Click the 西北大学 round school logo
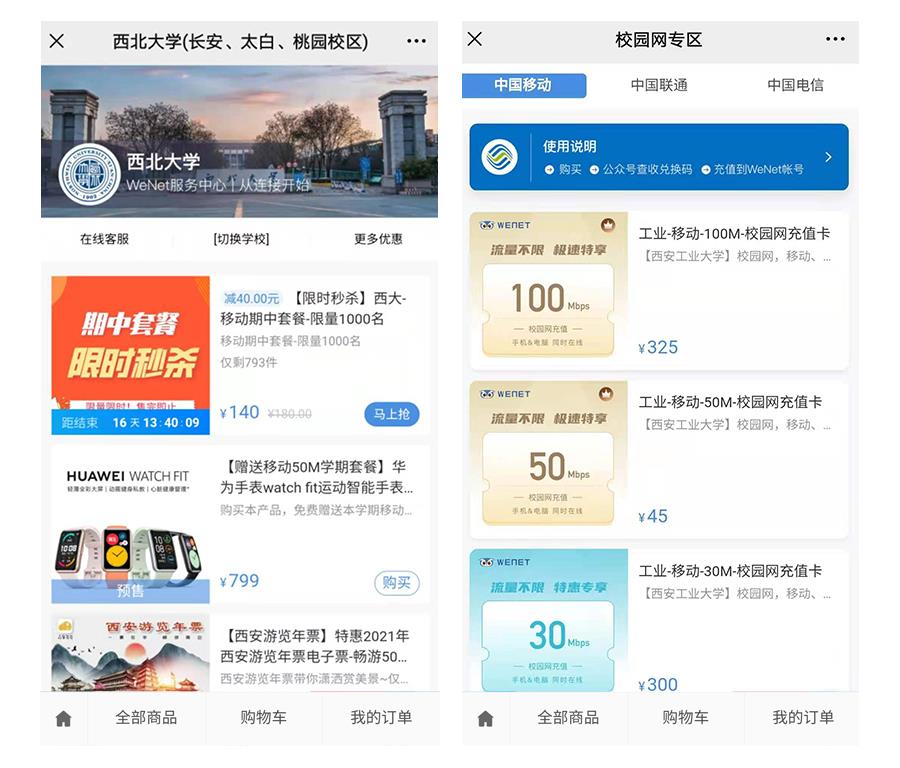 pos(89,173)
